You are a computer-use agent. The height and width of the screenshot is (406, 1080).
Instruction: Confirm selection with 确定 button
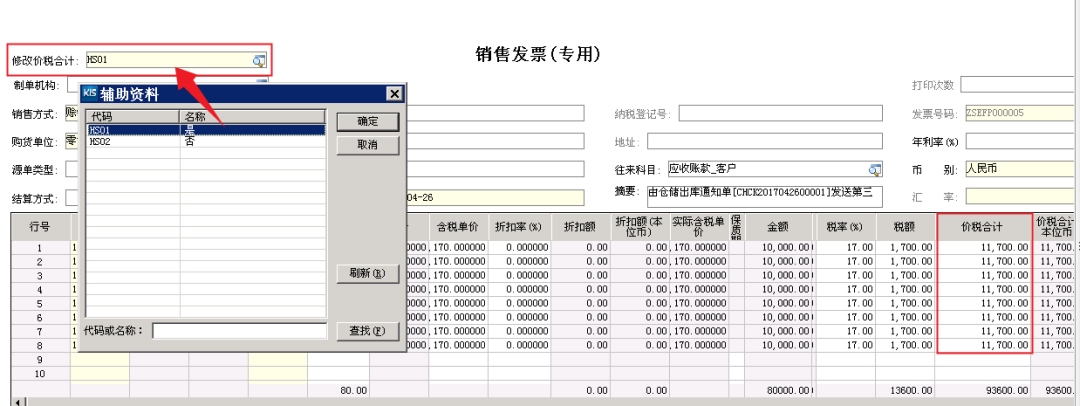(x=368, y=121)
